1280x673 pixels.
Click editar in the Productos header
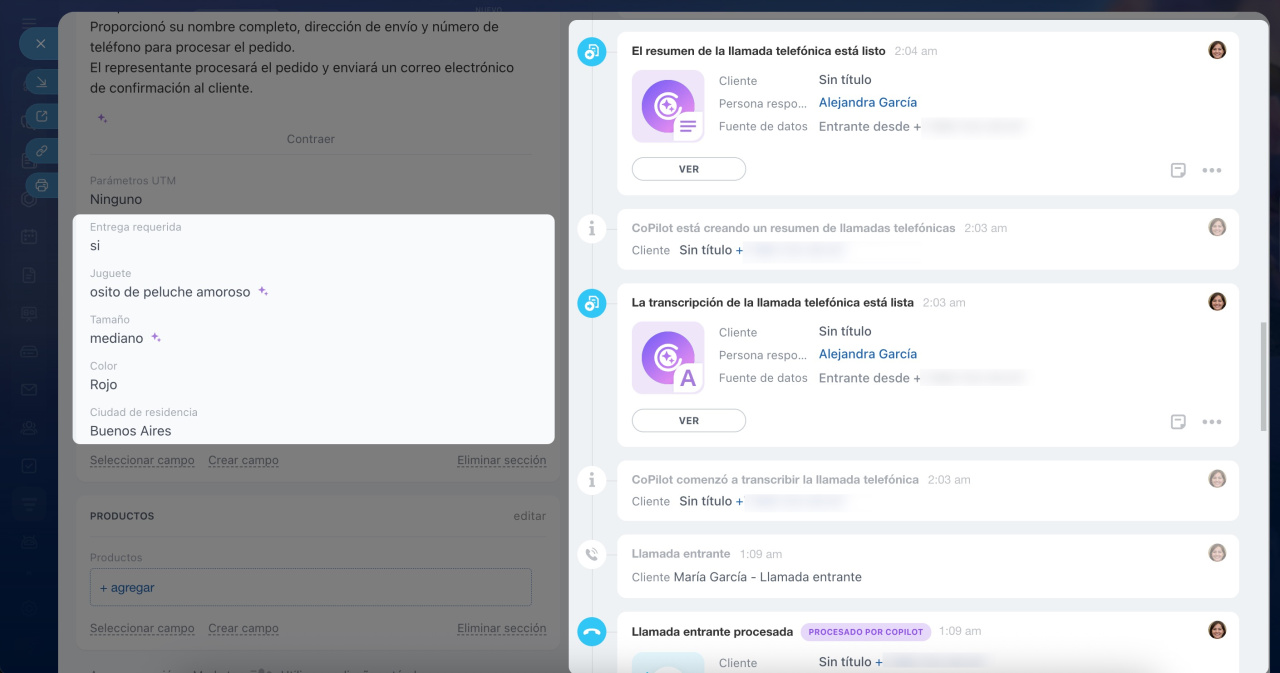pos(529,516)
